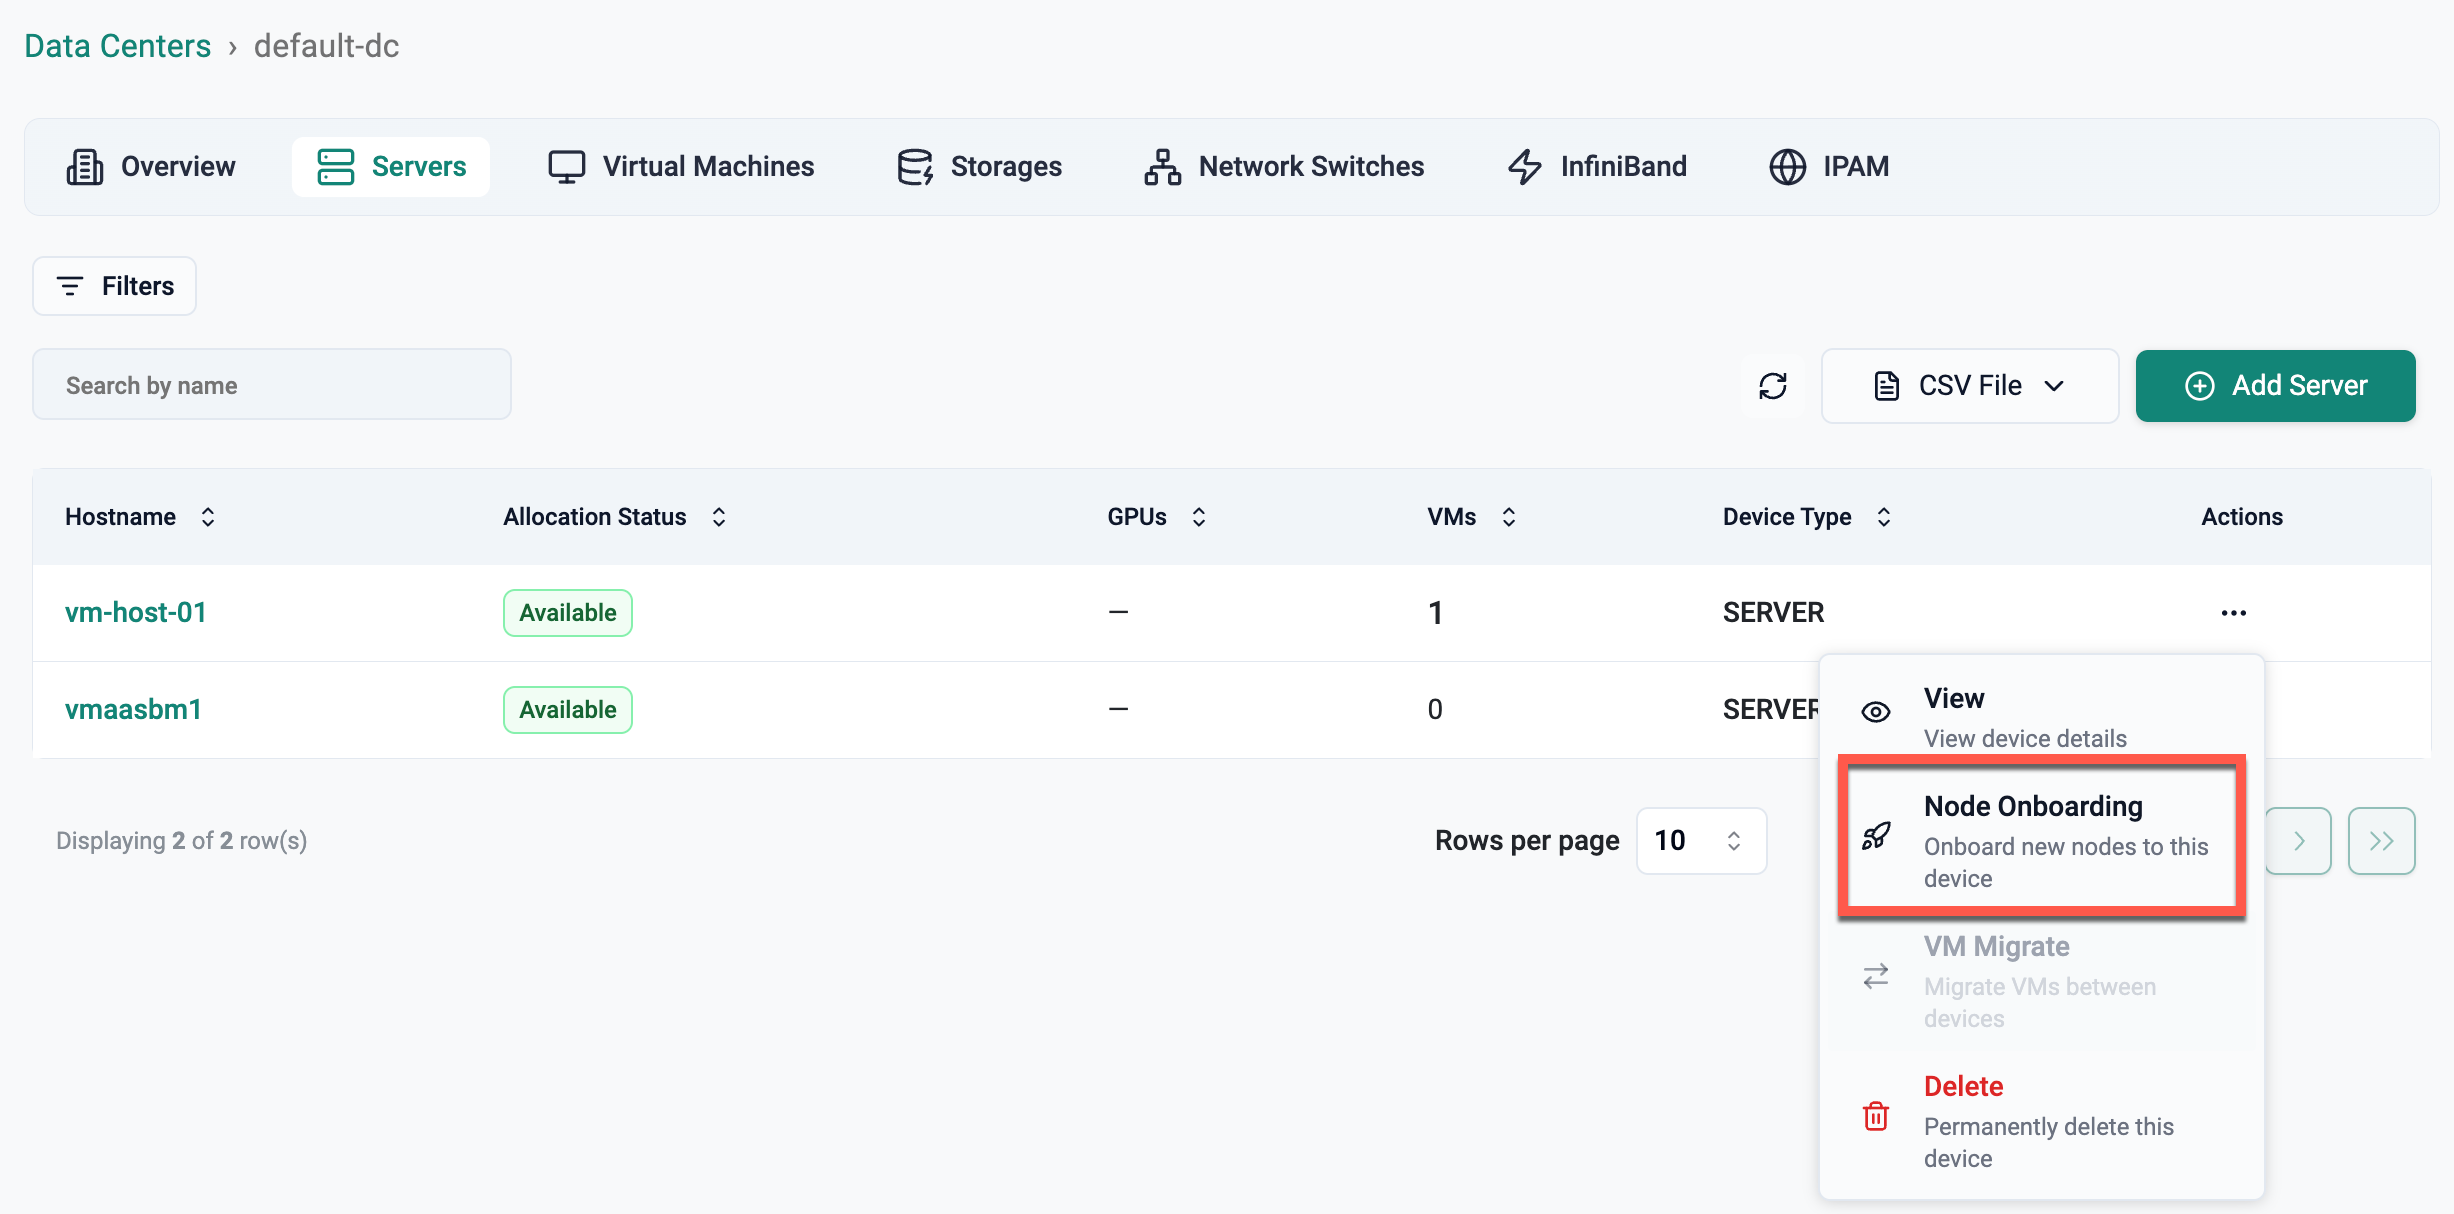Viewport: 2454px width, 1214px height.
Task: Click the Virtual Machines monitor icon
Action: coord(566,167)
